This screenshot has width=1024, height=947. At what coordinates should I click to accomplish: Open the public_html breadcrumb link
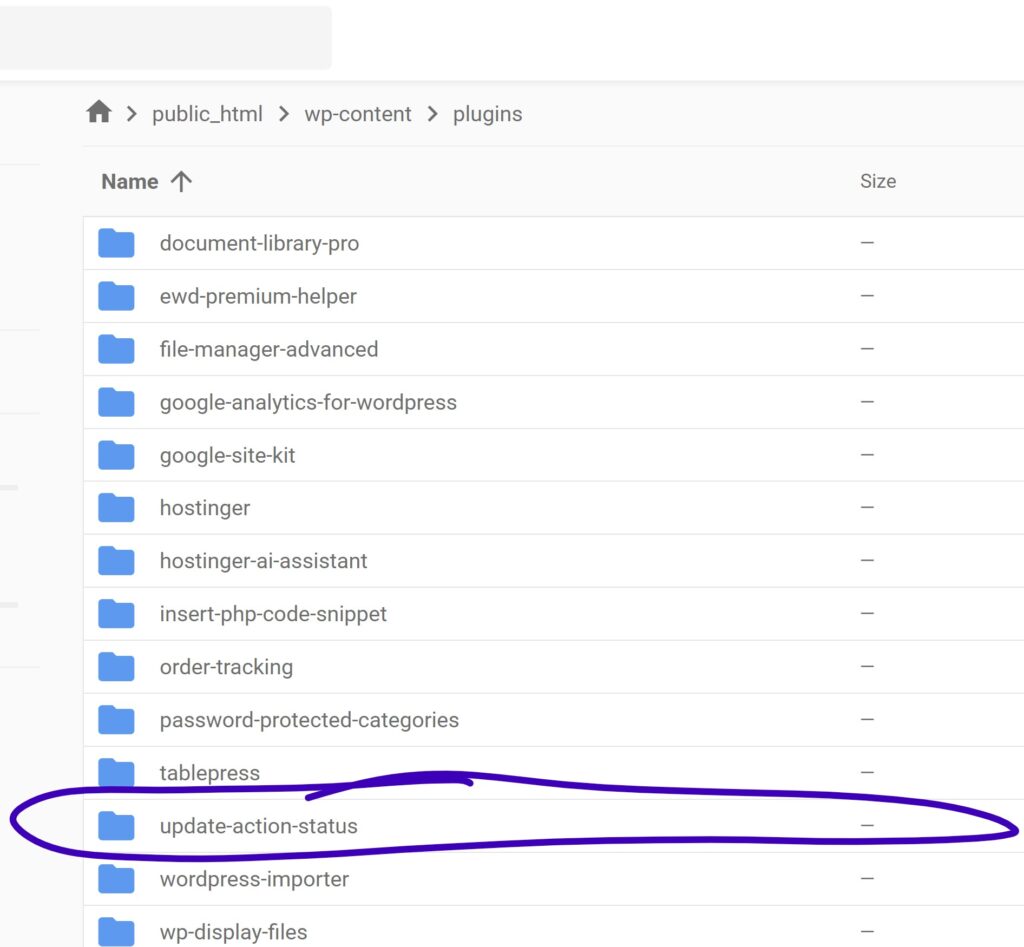point(207,114)
